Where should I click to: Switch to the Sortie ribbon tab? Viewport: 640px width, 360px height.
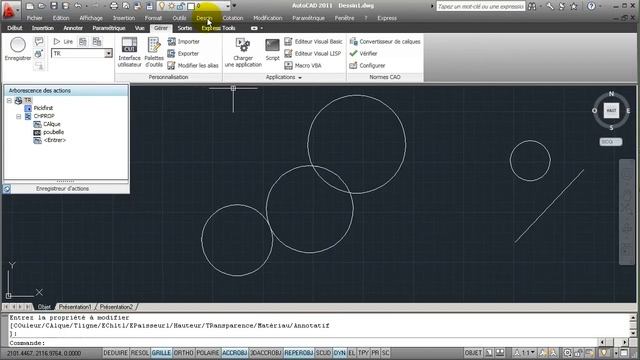pyautogui.click(x=184, y=28)
